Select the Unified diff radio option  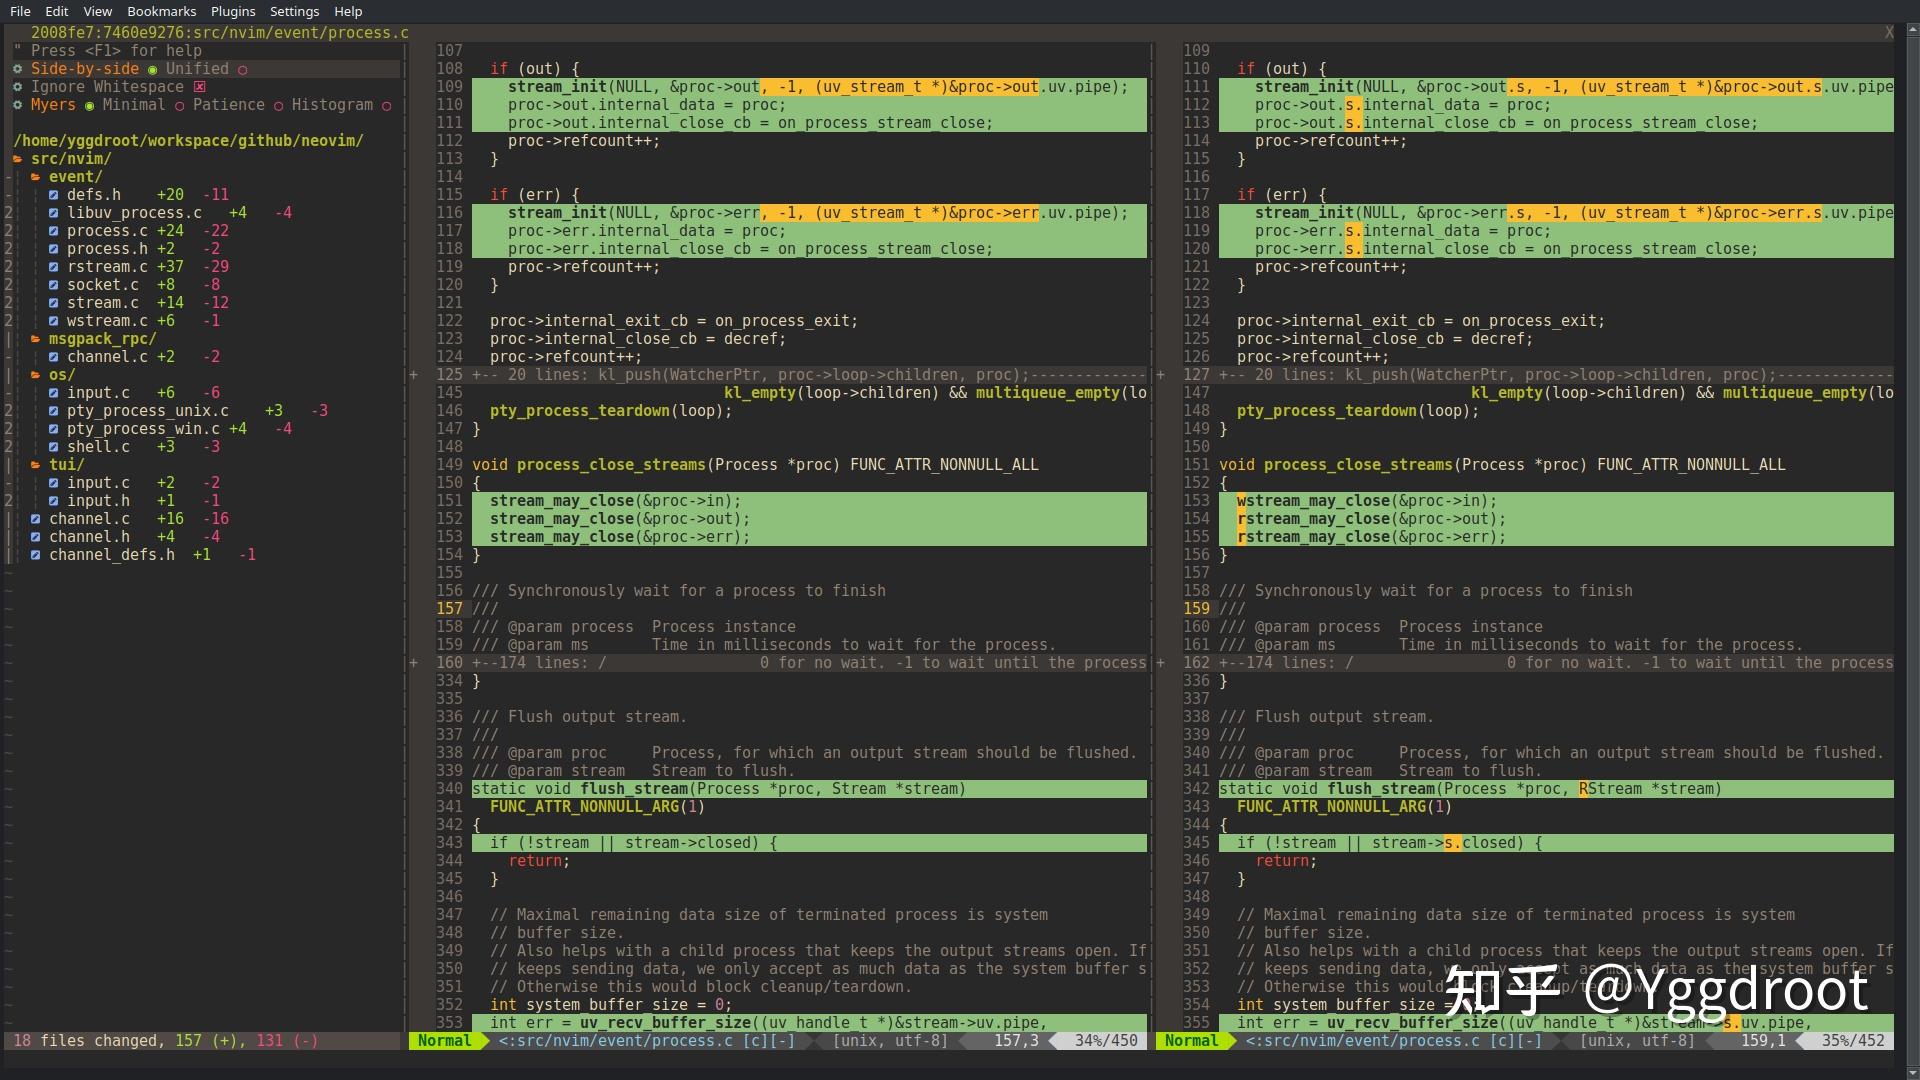[x=242, y=69]
